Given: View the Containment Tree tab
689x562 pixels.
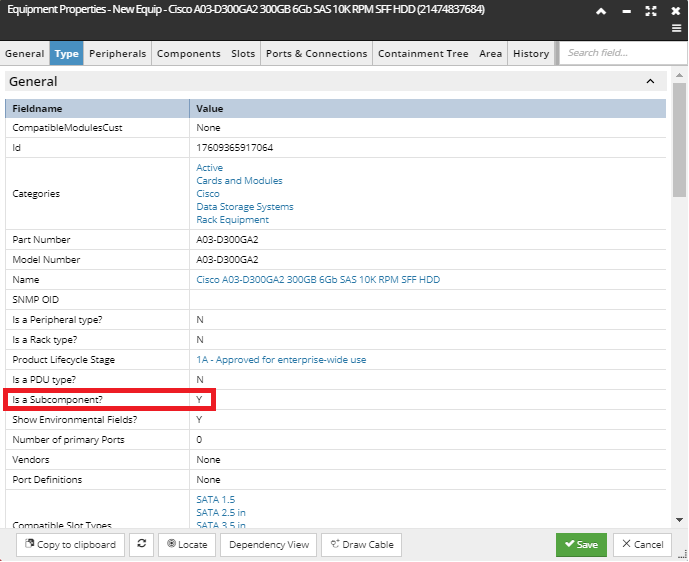Looking at the screenshot, I should pyautogui.click(x=423, y=53).
